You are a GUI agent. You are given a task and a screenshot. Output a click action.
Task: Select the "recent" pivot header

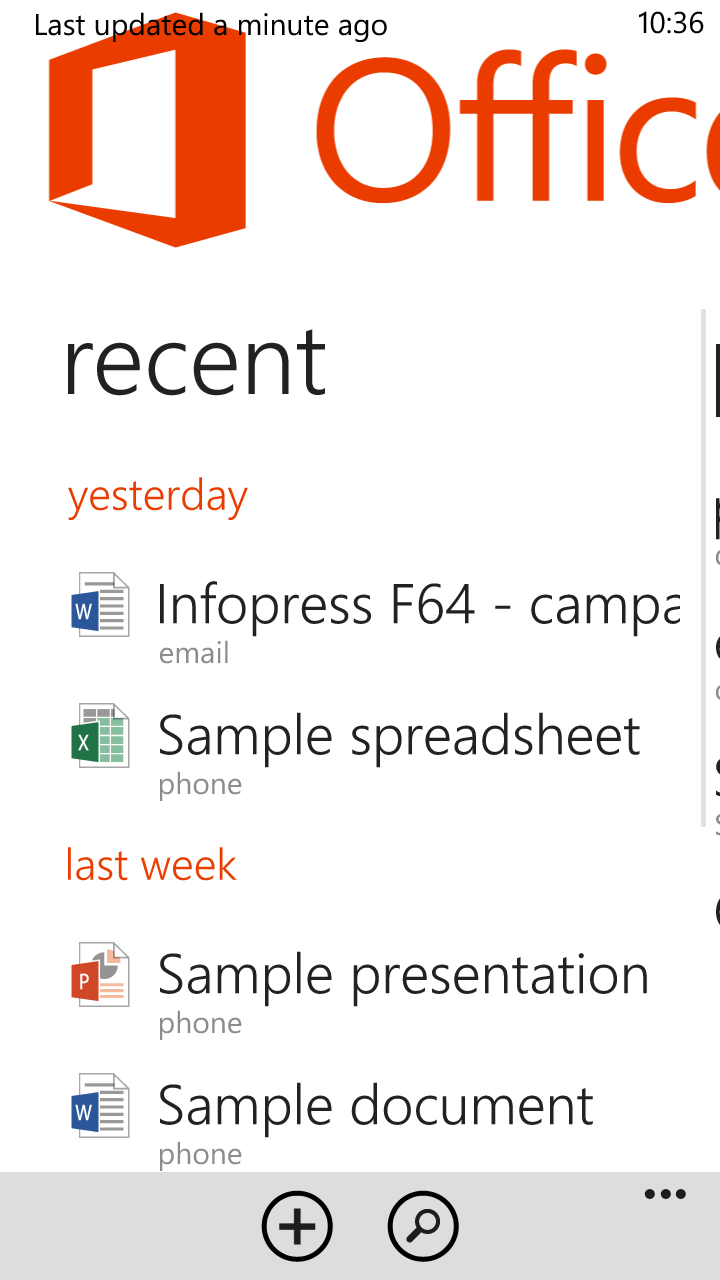(195, 362)
